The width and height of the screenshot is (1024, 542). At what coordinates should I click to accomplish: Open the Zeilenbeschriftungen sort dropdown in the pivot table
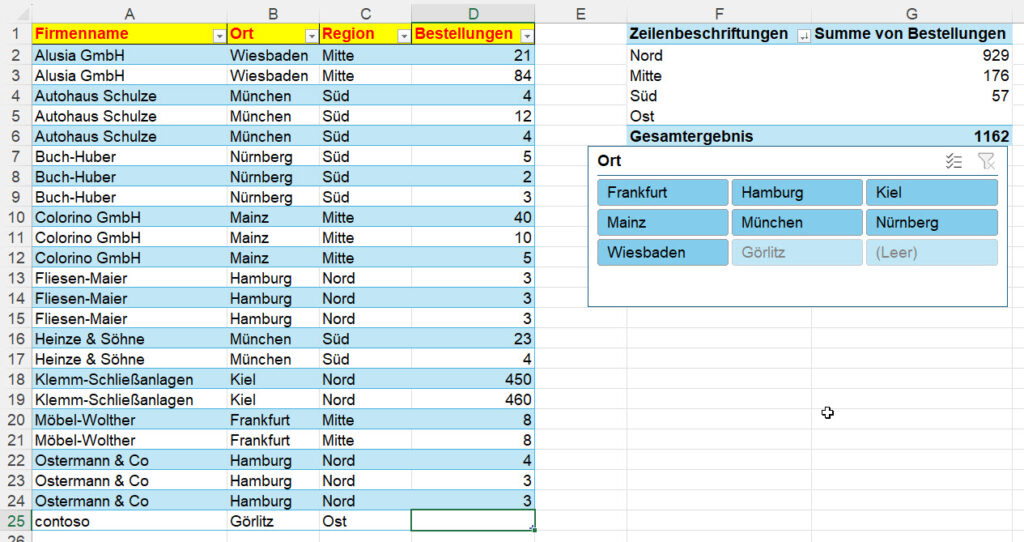803,35
